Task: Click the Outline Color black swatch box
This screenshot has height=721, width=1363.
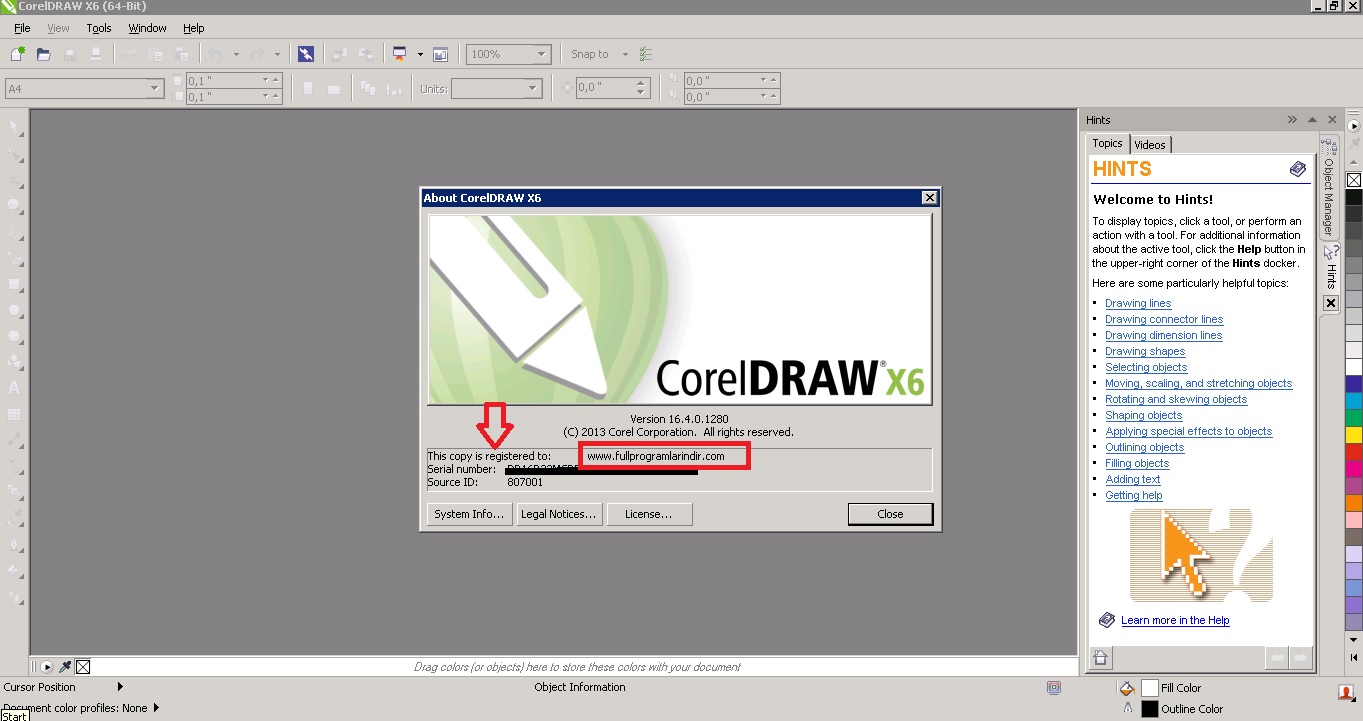Action: pyautogui.click(x=1150, y=709)
